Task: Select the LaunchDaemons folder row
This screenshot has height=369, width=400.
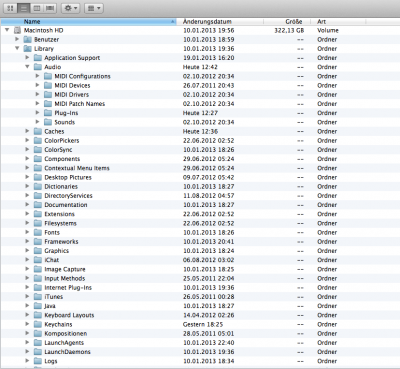Action: [x=200, y=352]
